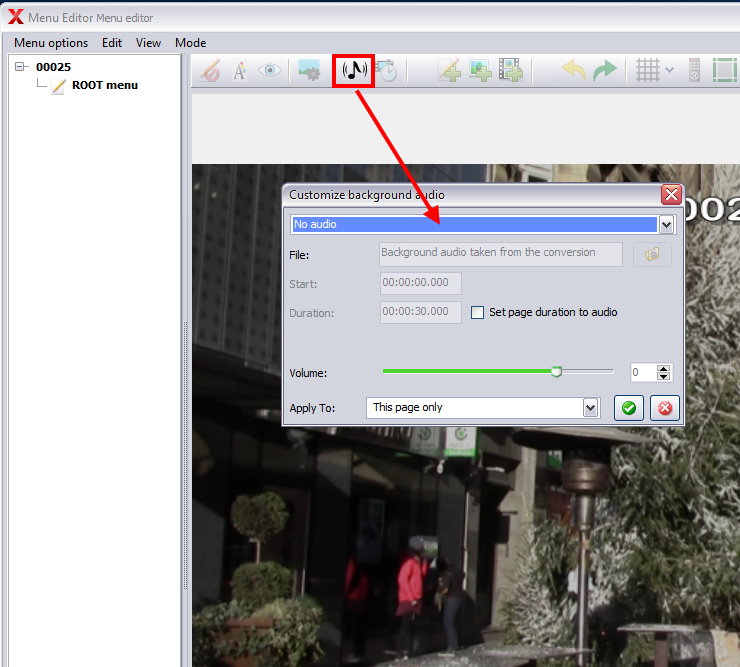This screenshot has width=740, height=667.
Task: Open the Menu options menu
Action: (51, 43)
